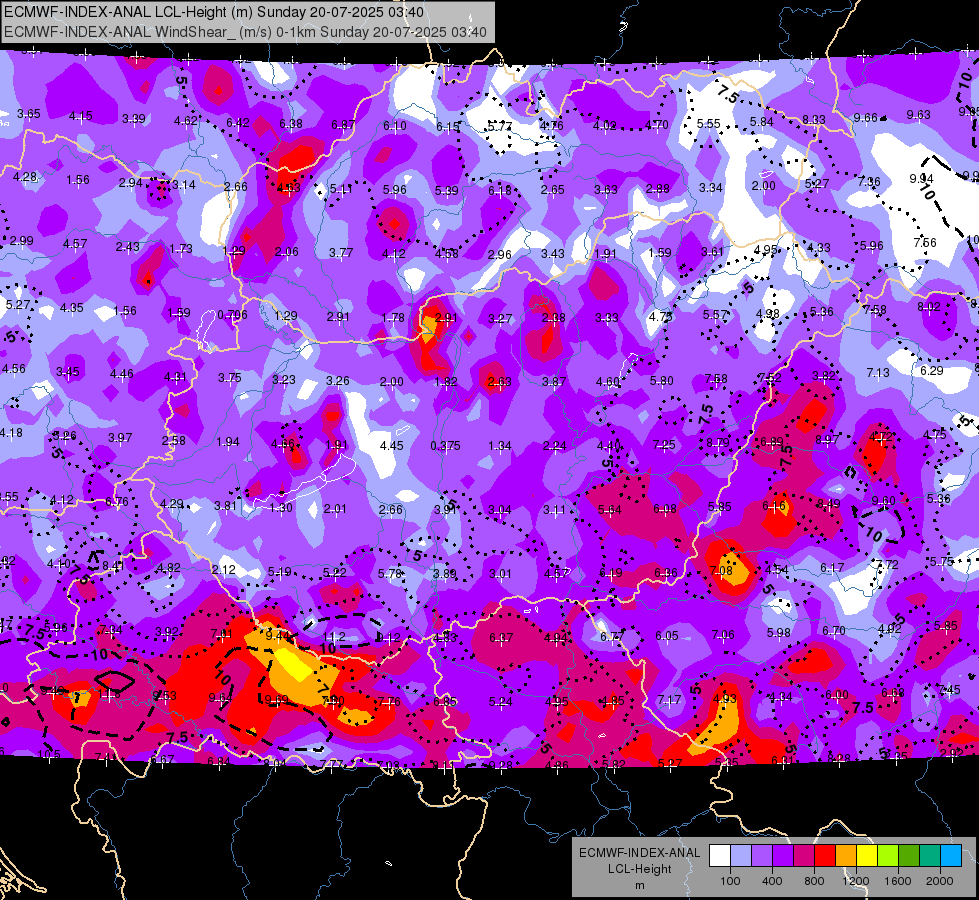
Task: Click the wind shear value 7.66
Action: [925, 242]
